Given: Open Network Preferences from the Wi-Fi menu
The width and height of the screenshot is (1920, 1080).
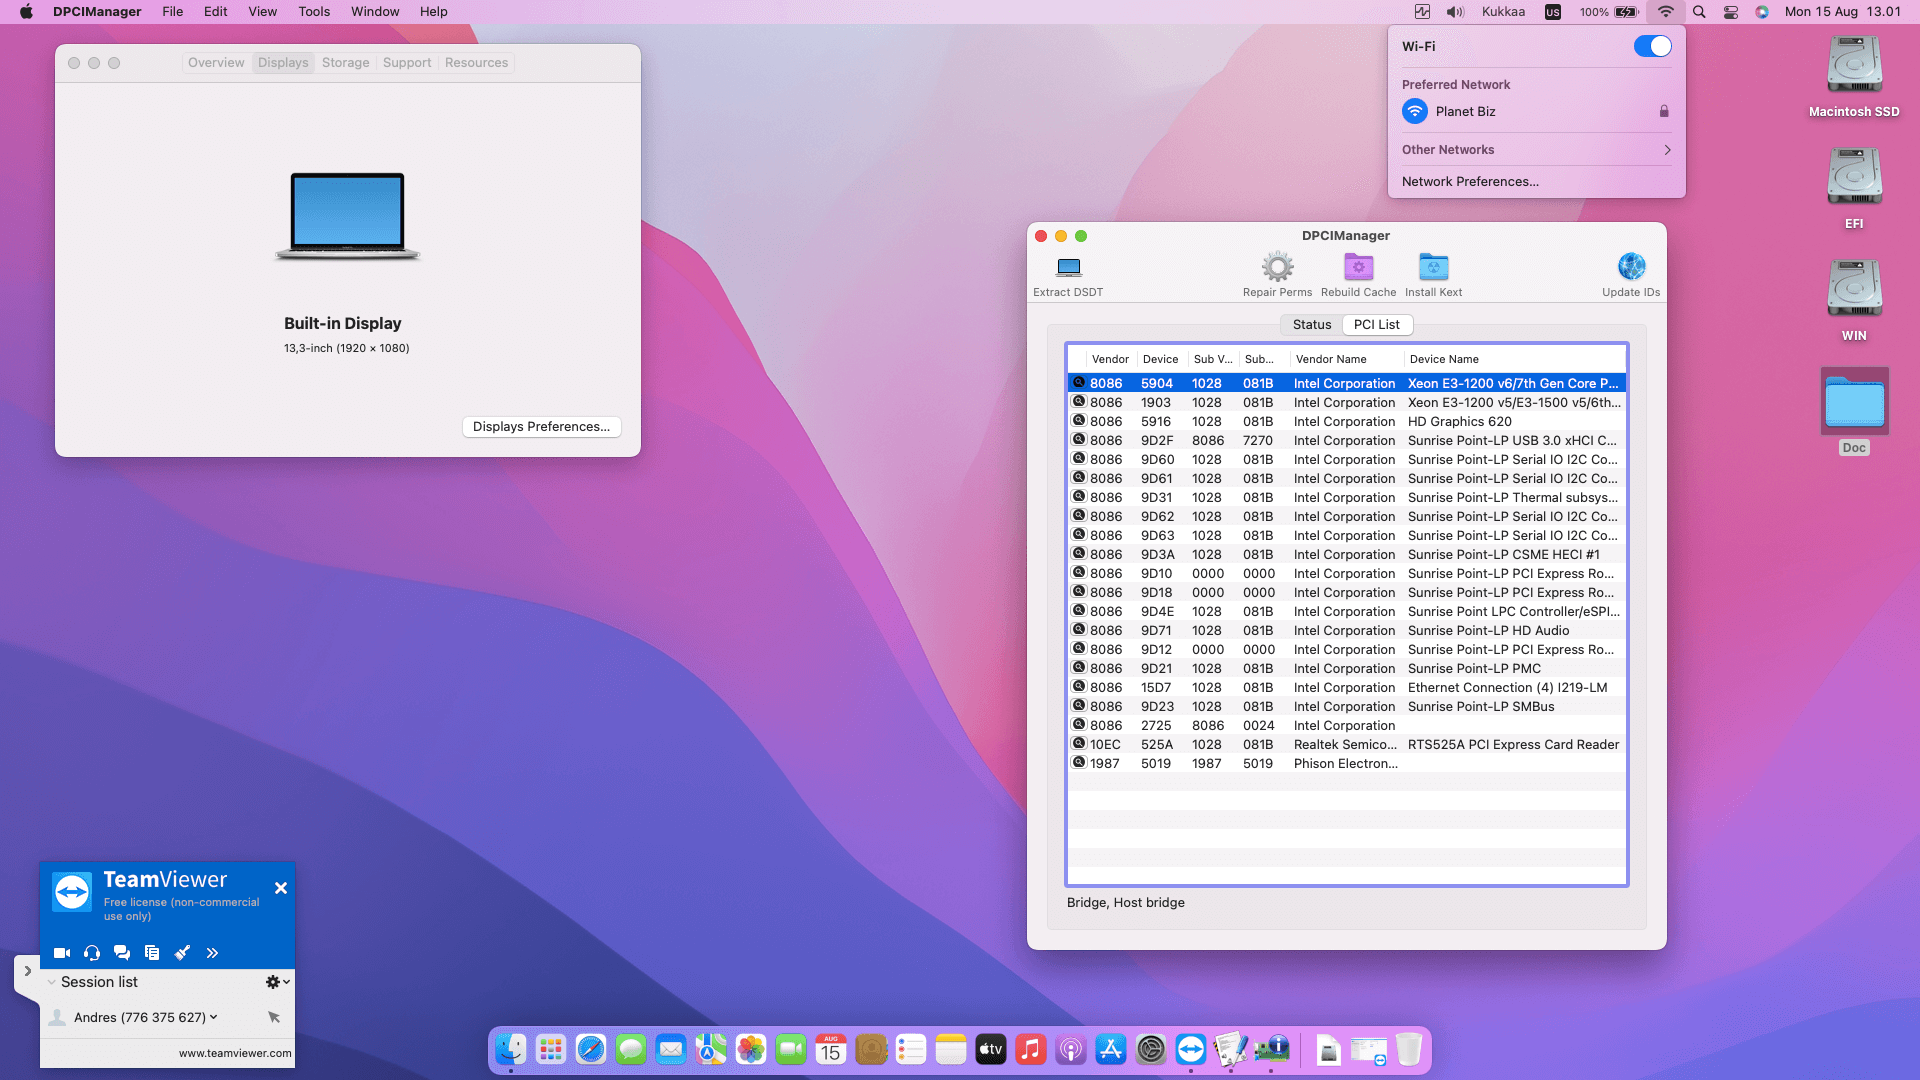Looking at the screenshot, I should coord(1470,182).
